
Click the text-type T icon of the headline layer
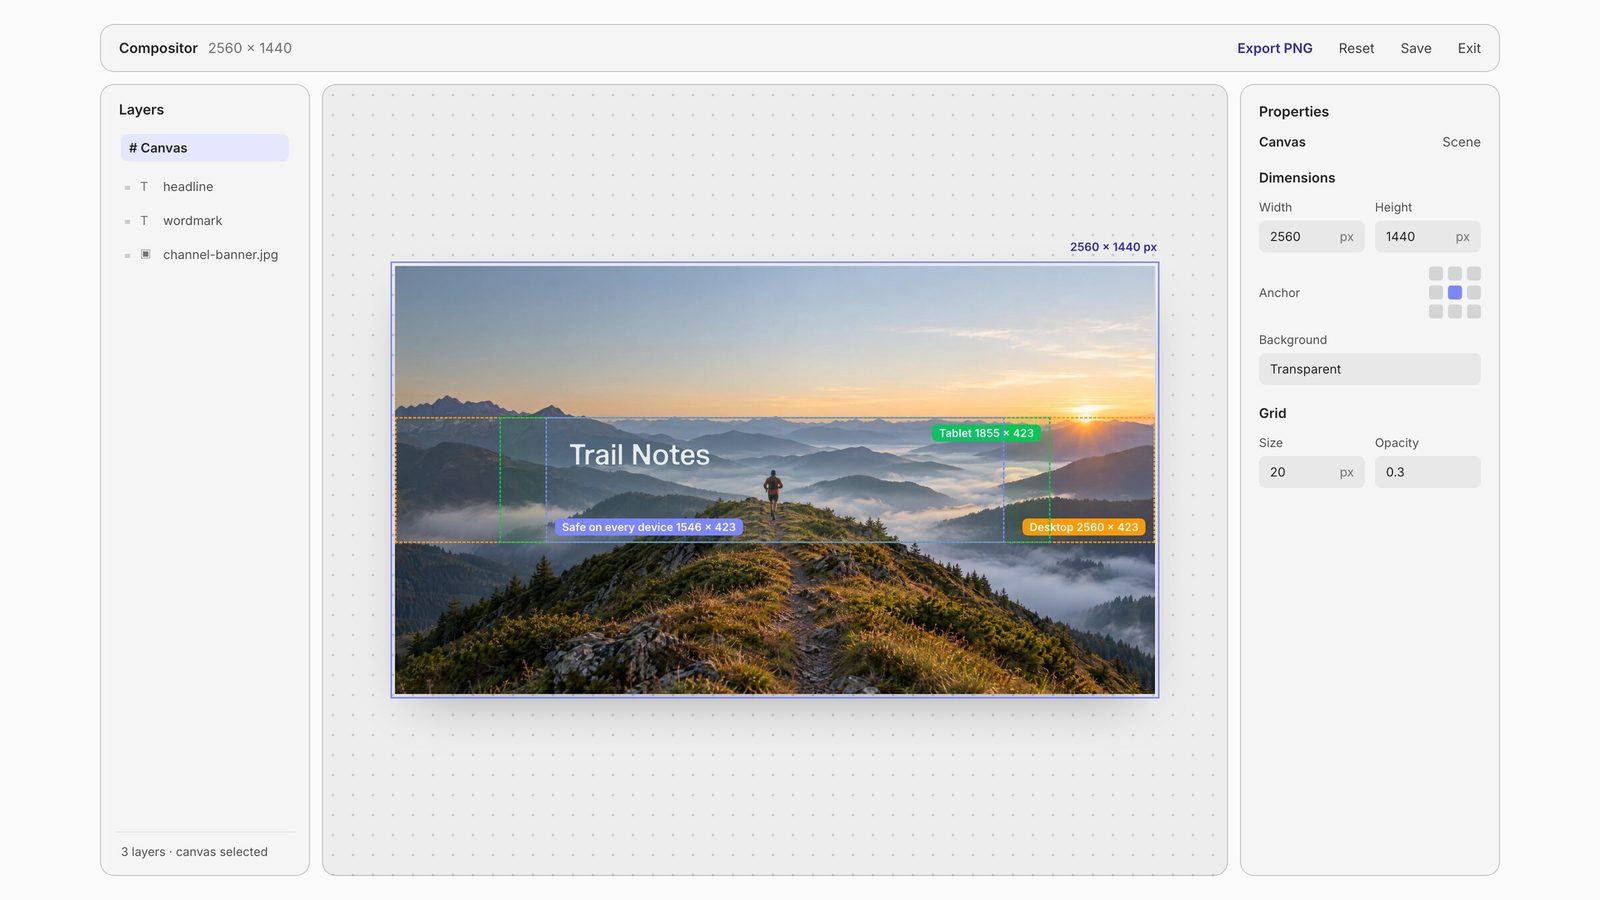(x=144, y=187)
